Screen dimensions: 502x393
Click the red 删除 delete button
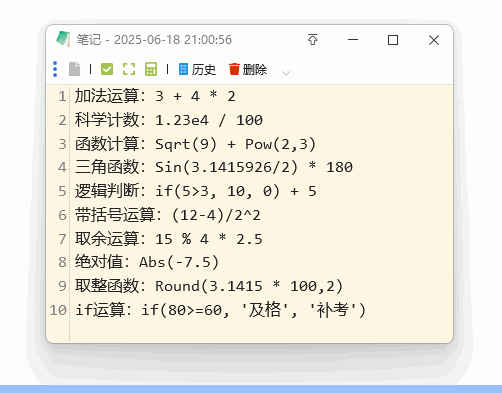click(248, 70)
